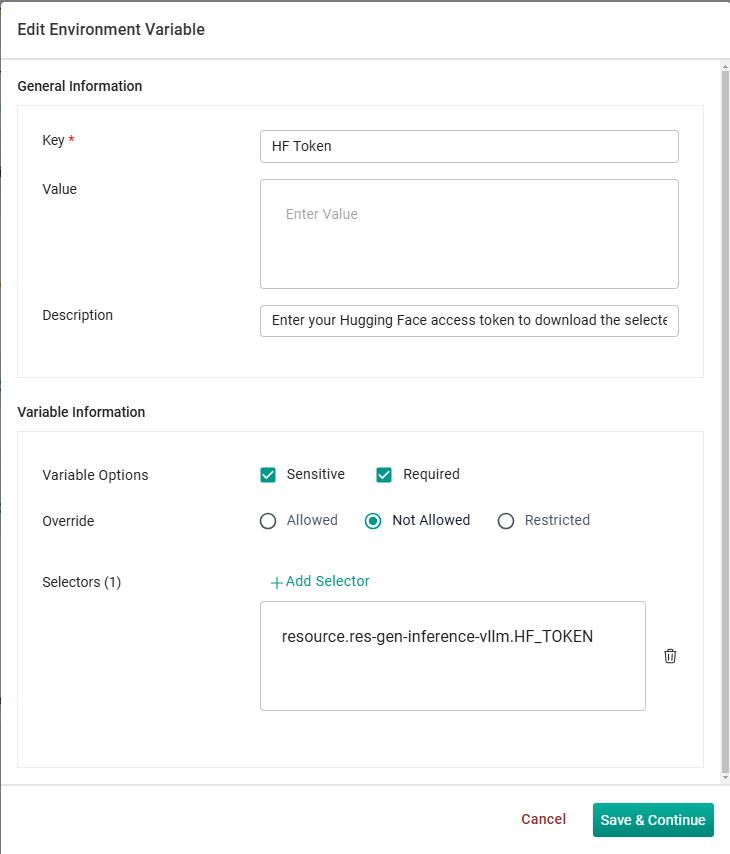This screenshot has width=730, height=854.
Task: Click the Key field containing HF Token
Action: coord(469,146)
